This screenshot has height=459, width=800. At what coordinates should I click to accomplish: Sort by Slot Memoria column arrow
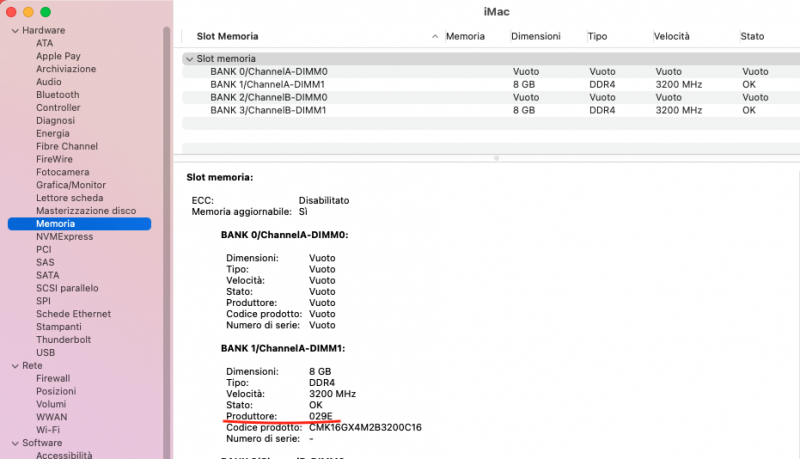[435, 36]
